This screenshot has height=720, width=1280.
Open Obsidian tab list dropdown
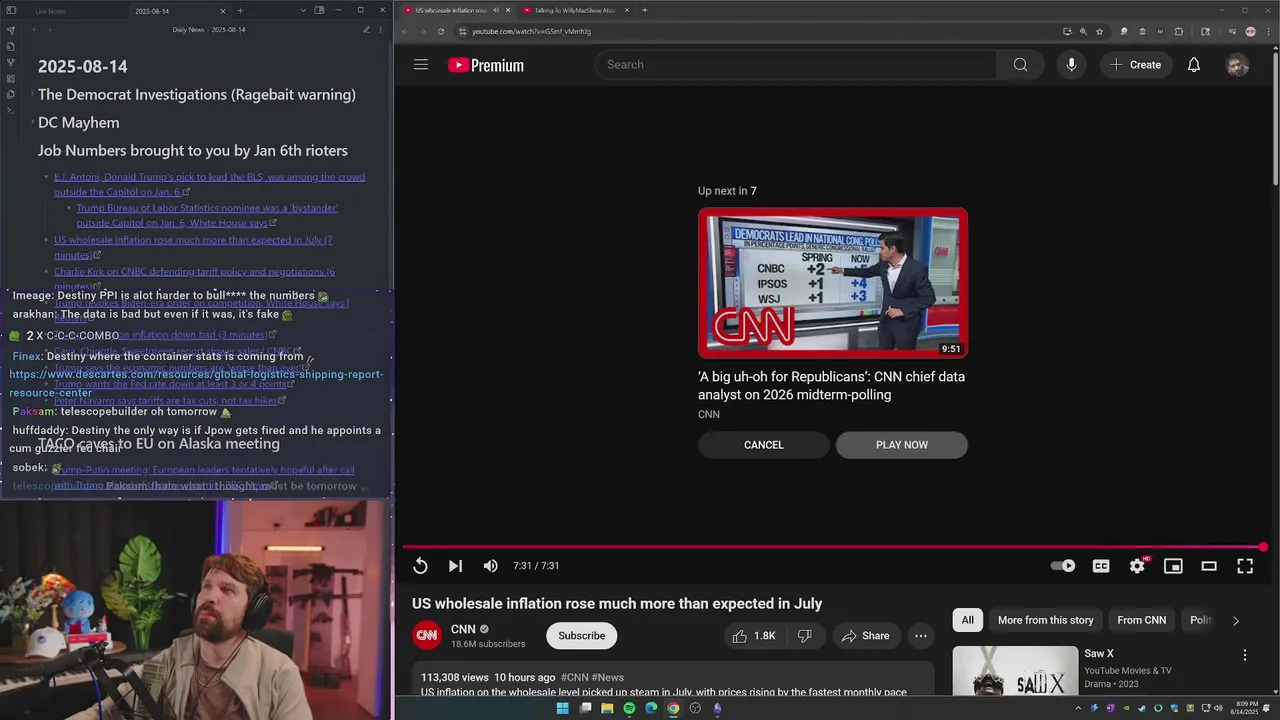[303, 10]
